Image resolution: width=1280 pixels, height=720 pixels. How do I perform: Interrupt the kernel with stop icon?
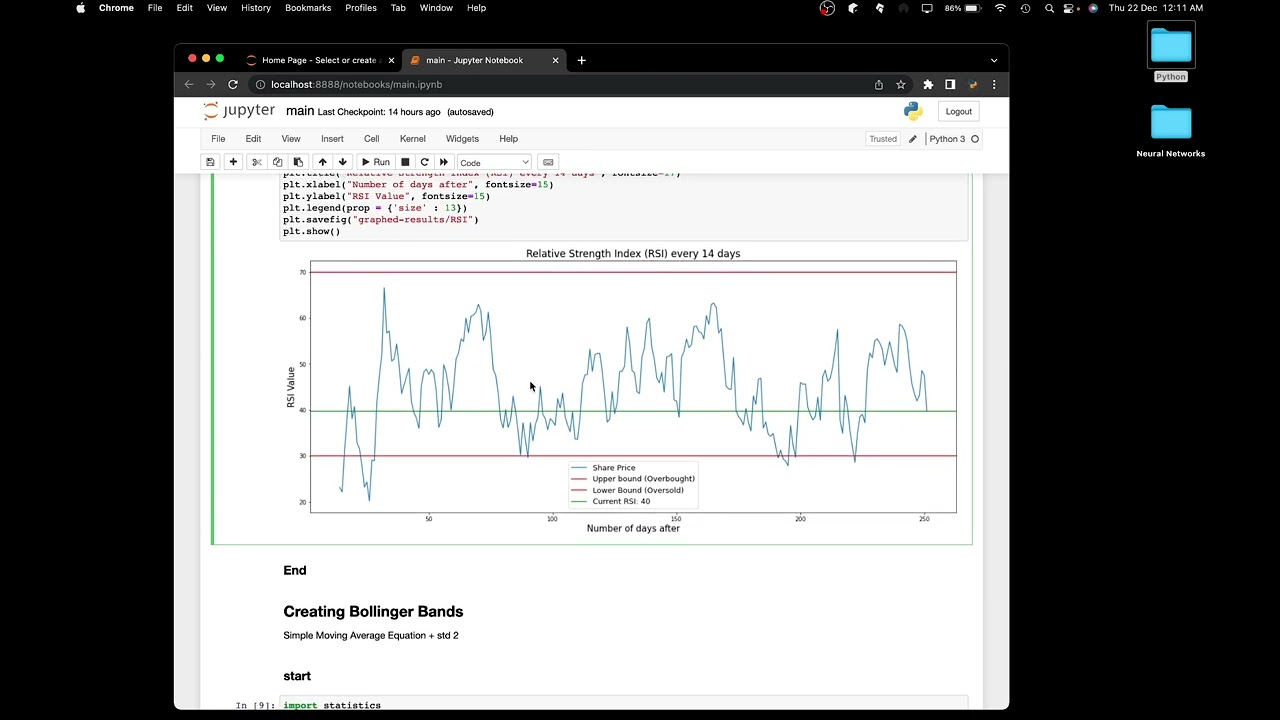tap(405, 162)
